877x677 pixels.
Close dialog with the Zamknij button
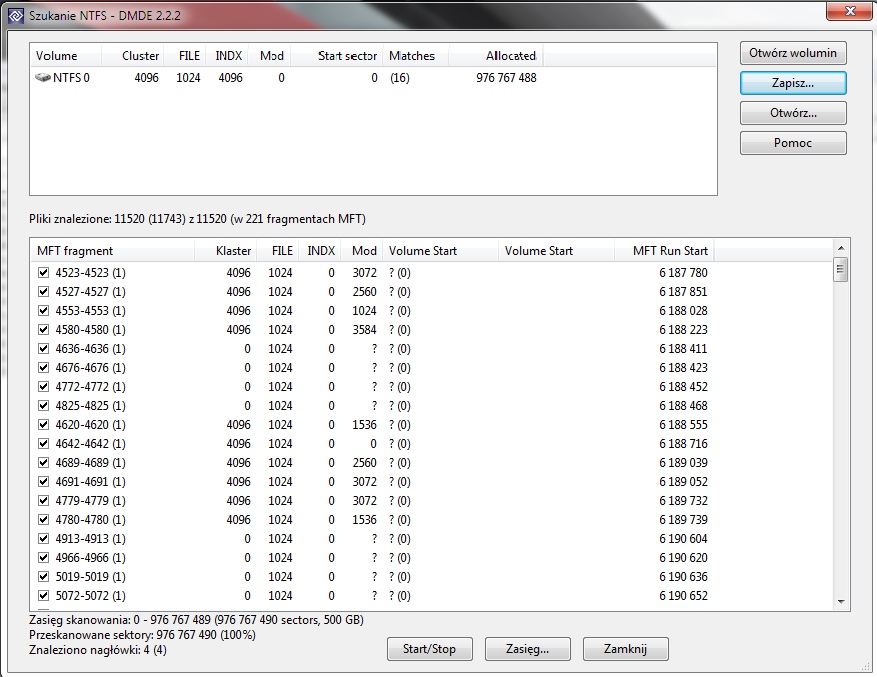[x=625, y=649]
